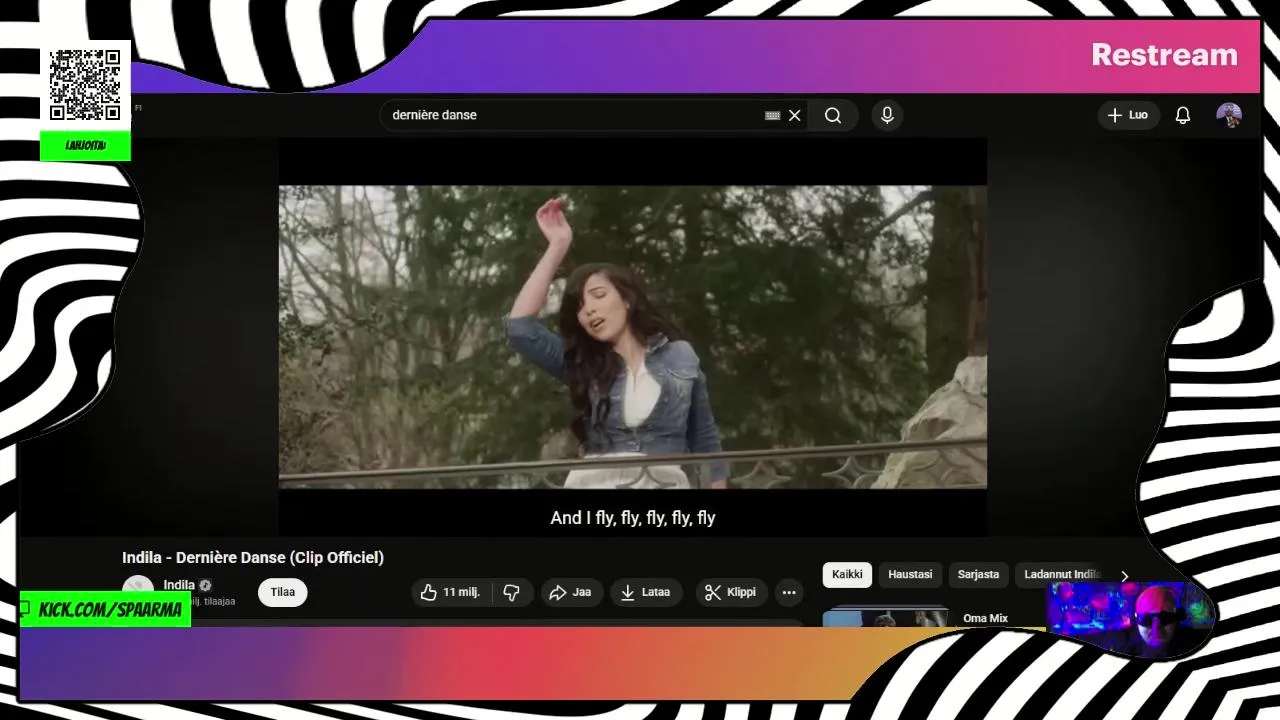Screen dimensions: 1280x720
Task: Click the video player frame
Action: tap(633, 336)
